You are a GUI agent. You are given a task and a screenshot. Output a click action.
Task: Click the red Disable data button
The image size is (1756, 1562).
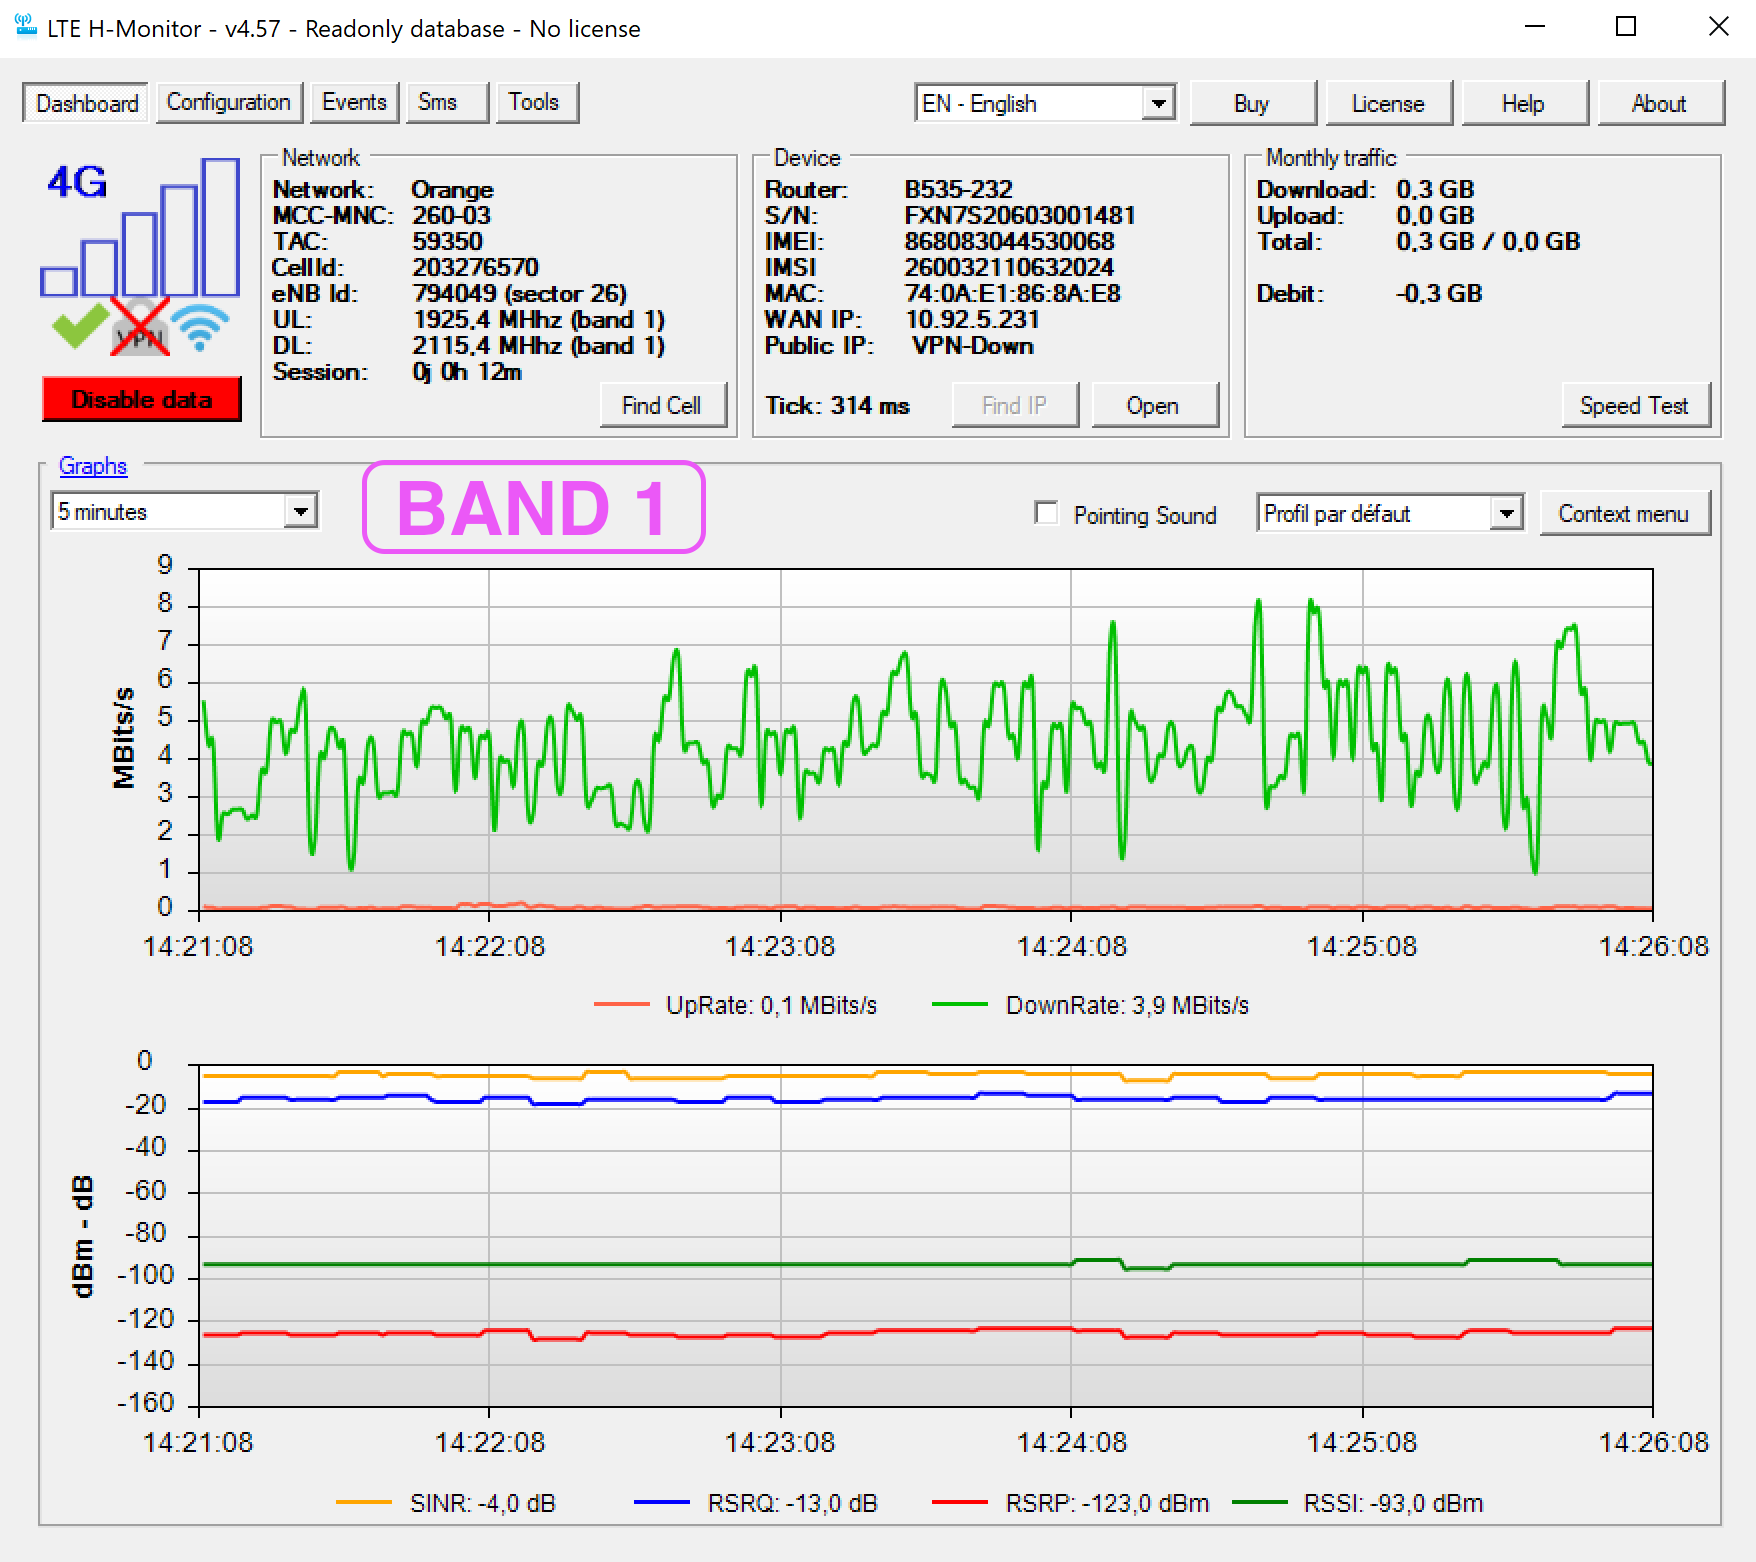pyautogui.click(x=141, y=399)
